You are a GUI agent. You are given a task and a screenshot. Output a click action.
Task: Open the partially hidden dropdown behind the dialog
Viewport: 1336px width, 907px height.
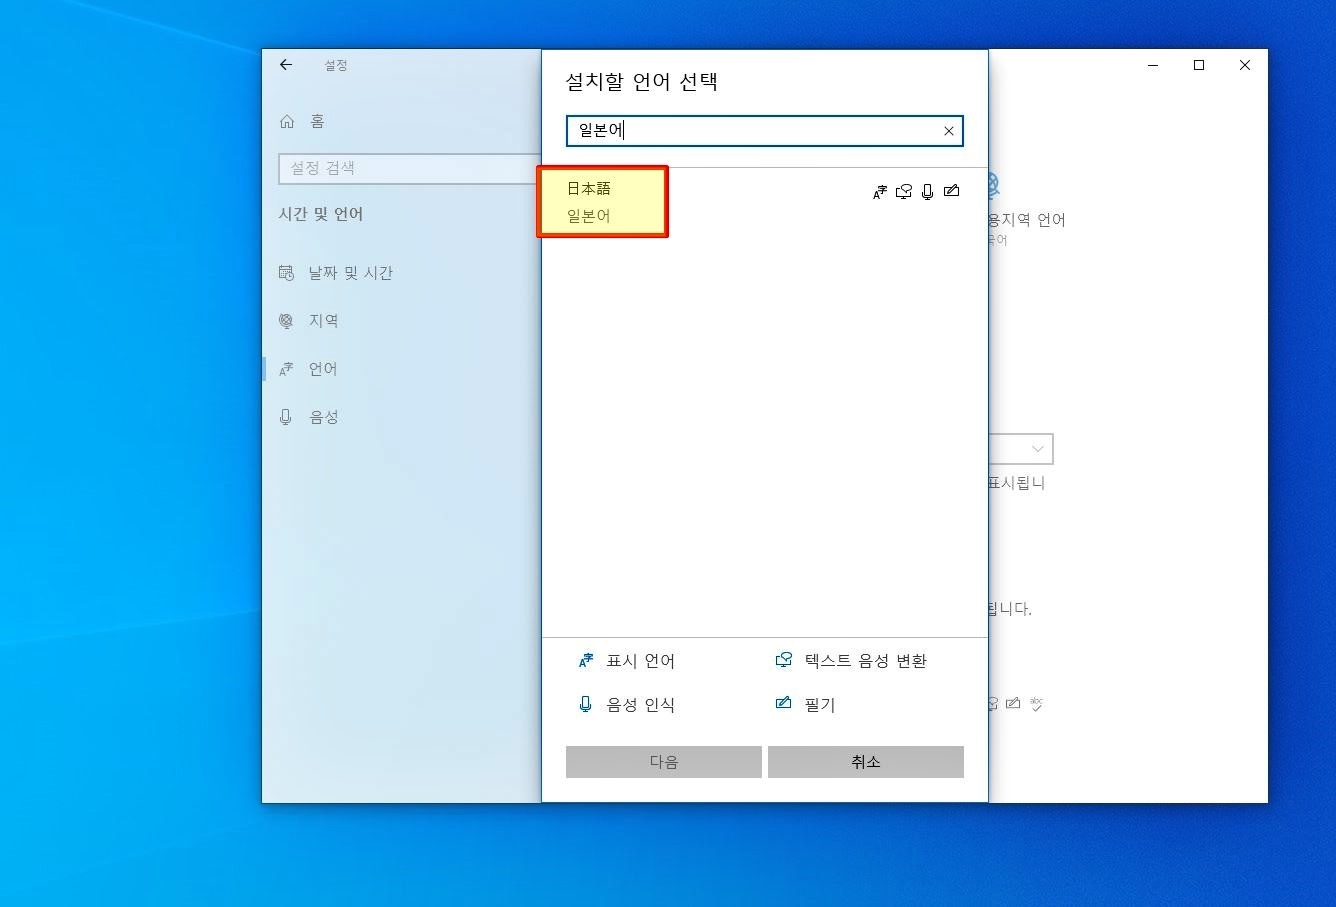click(x=1021, y=449)
